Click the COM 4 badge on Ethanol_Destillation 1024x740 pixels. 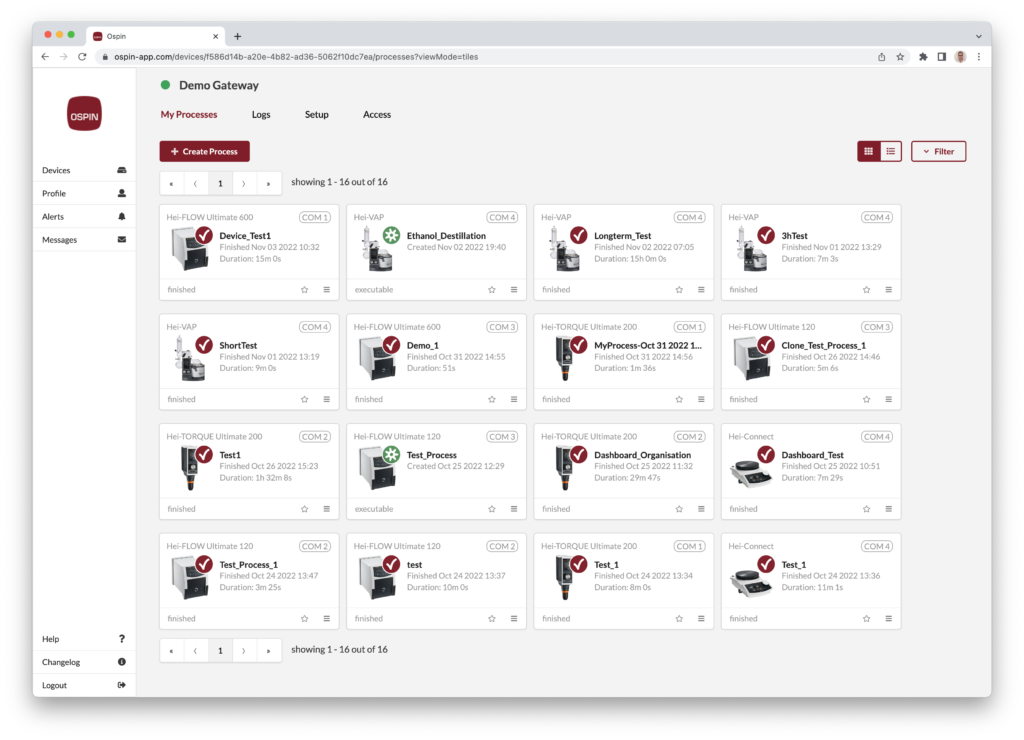pos(502,217)
